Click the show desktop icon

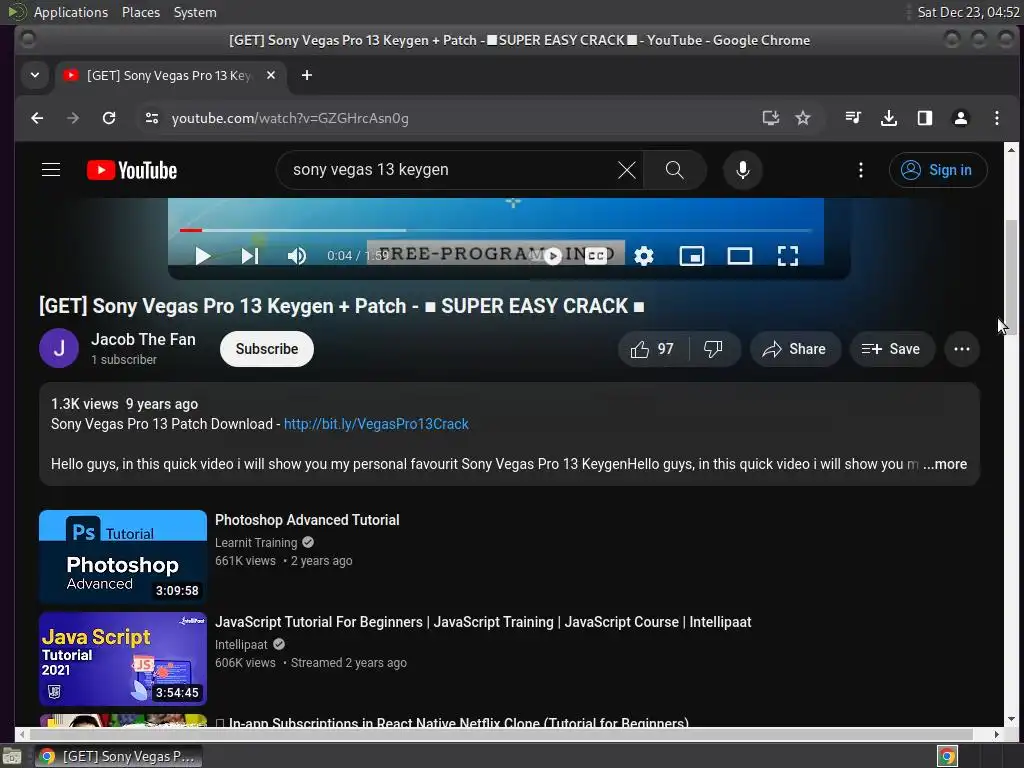tap(12, 757)
